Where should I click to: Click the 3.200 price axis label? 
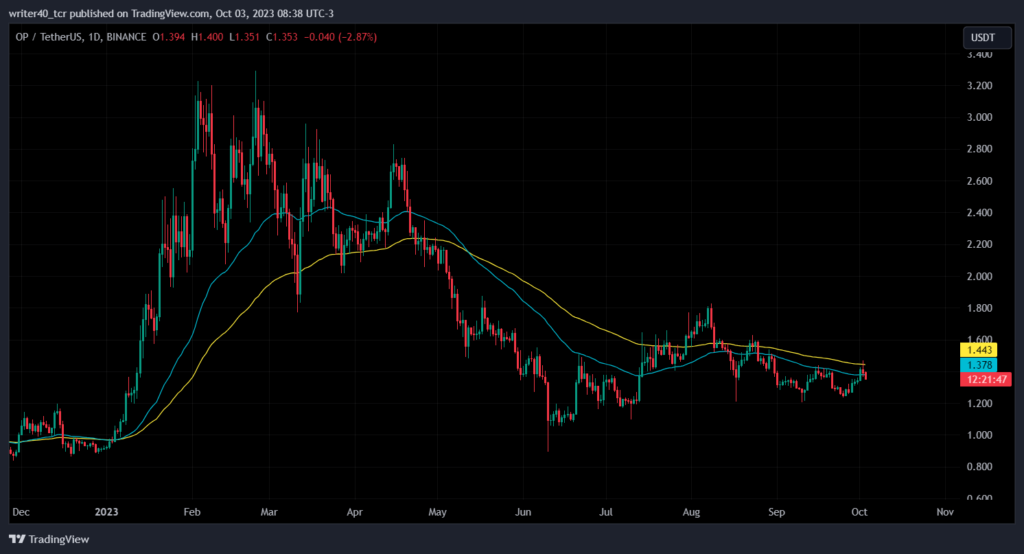coord(979,86)
